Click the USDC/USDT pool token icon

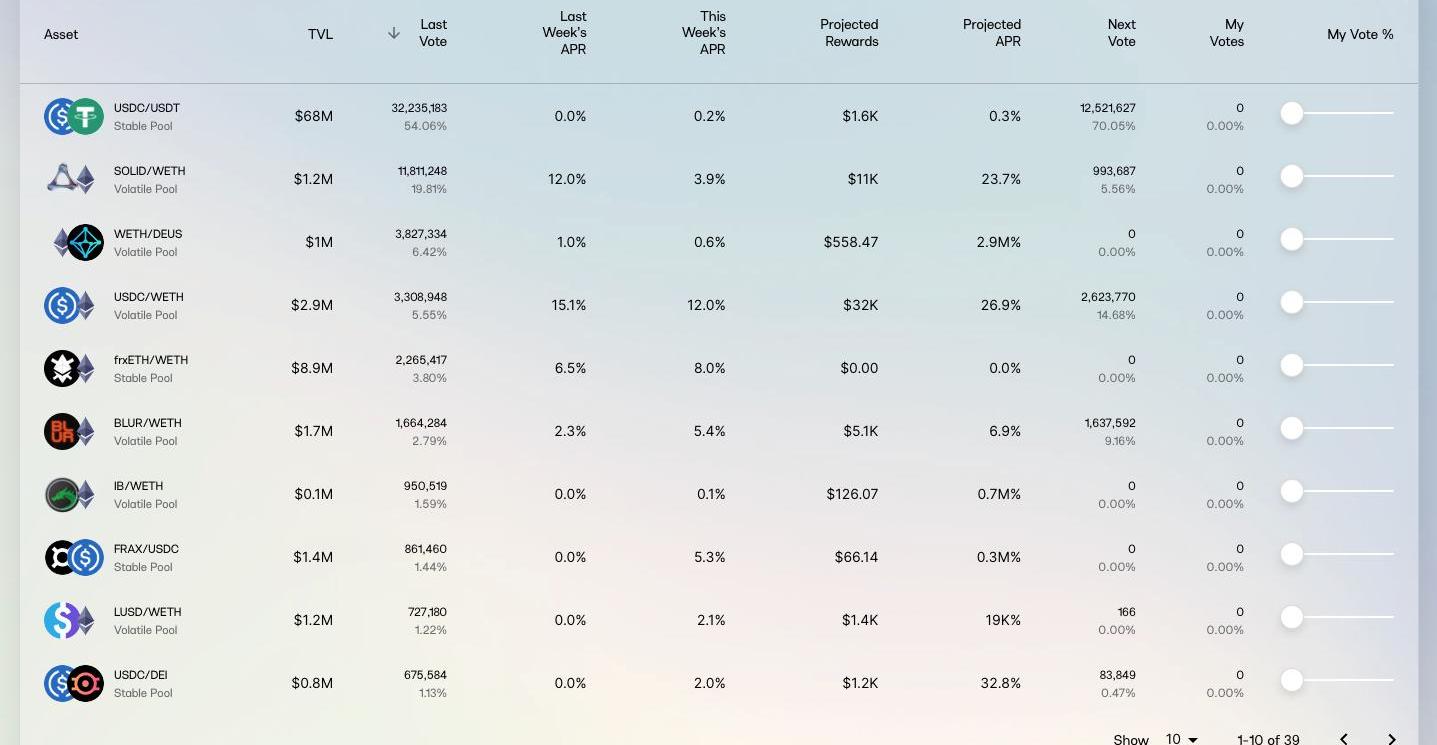pyautogui.click(x=74, y=117)
